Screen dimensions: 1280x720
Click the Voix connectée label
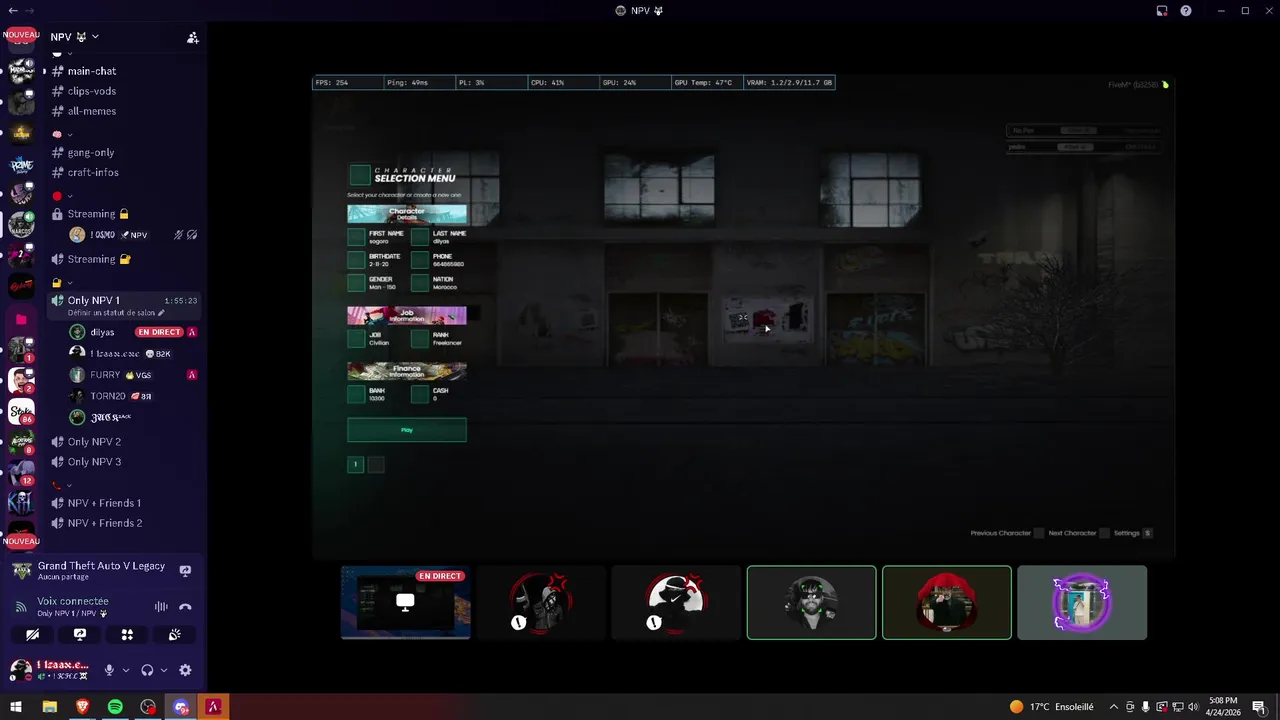(73, 601)
